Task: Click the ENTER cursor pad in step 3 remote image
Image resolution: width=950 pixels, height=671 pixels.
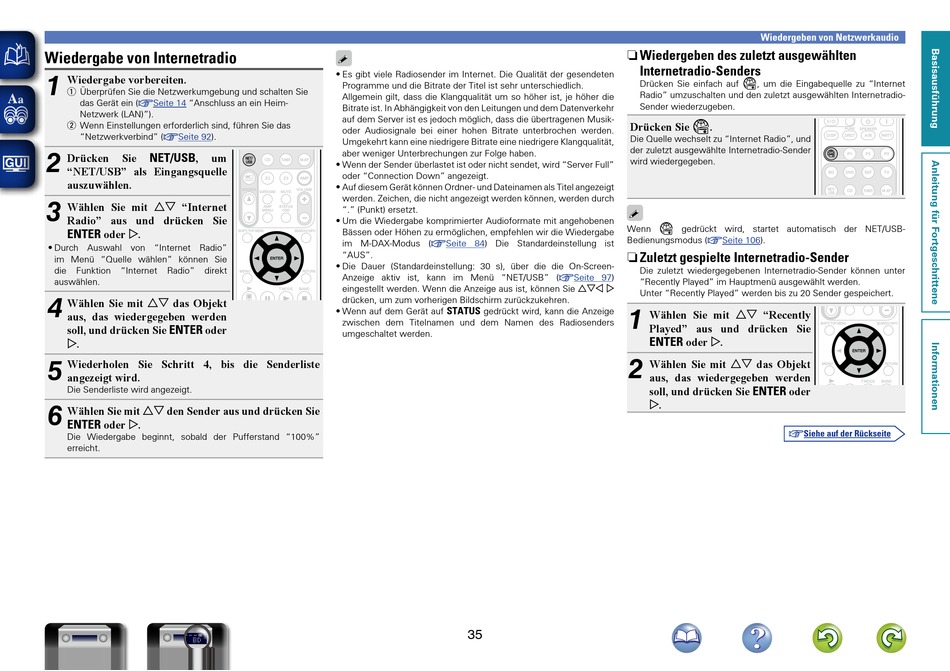Action: click(x=276, y=258)
